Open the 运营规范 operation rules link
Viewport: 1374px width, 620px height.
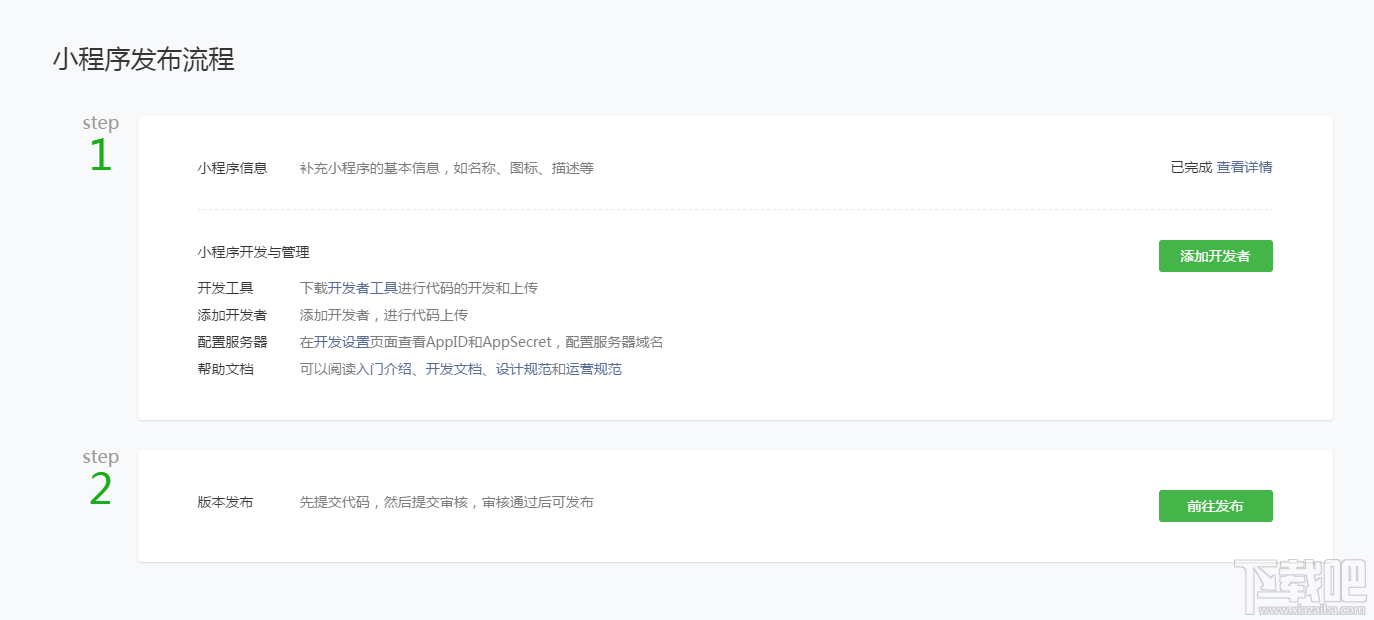point(591,368)
